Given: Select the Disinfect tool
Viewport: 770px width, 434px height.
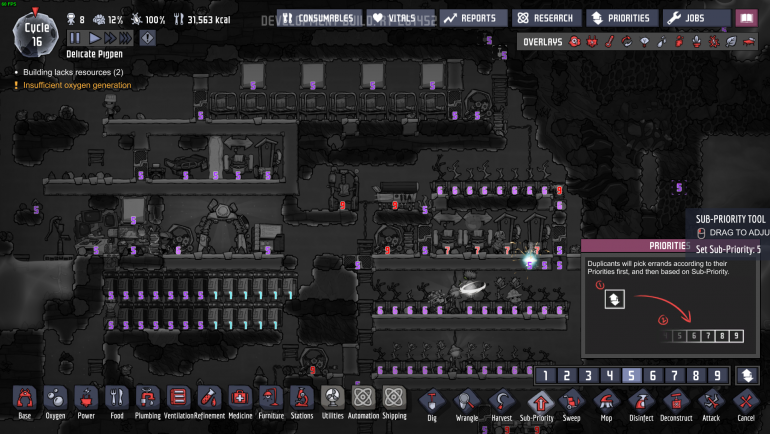Looking at the screenshot, I should [641, 406].
